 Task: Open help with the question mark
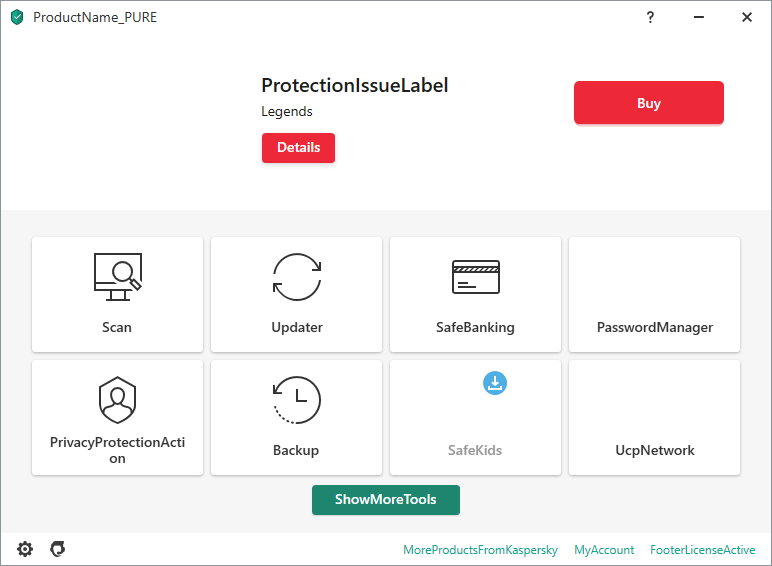(x=650, y=17)
